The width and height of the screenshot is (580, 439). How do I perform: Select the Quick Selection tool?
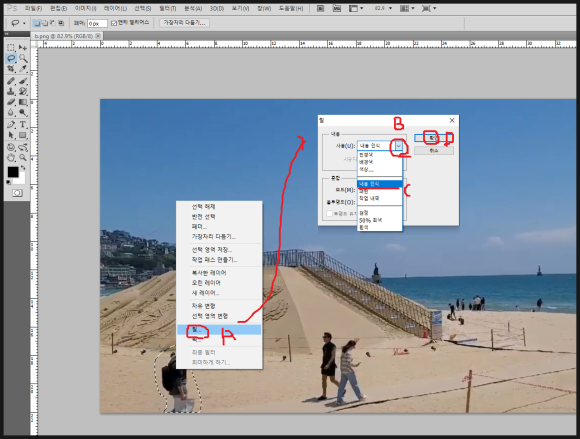coord(23,58)
